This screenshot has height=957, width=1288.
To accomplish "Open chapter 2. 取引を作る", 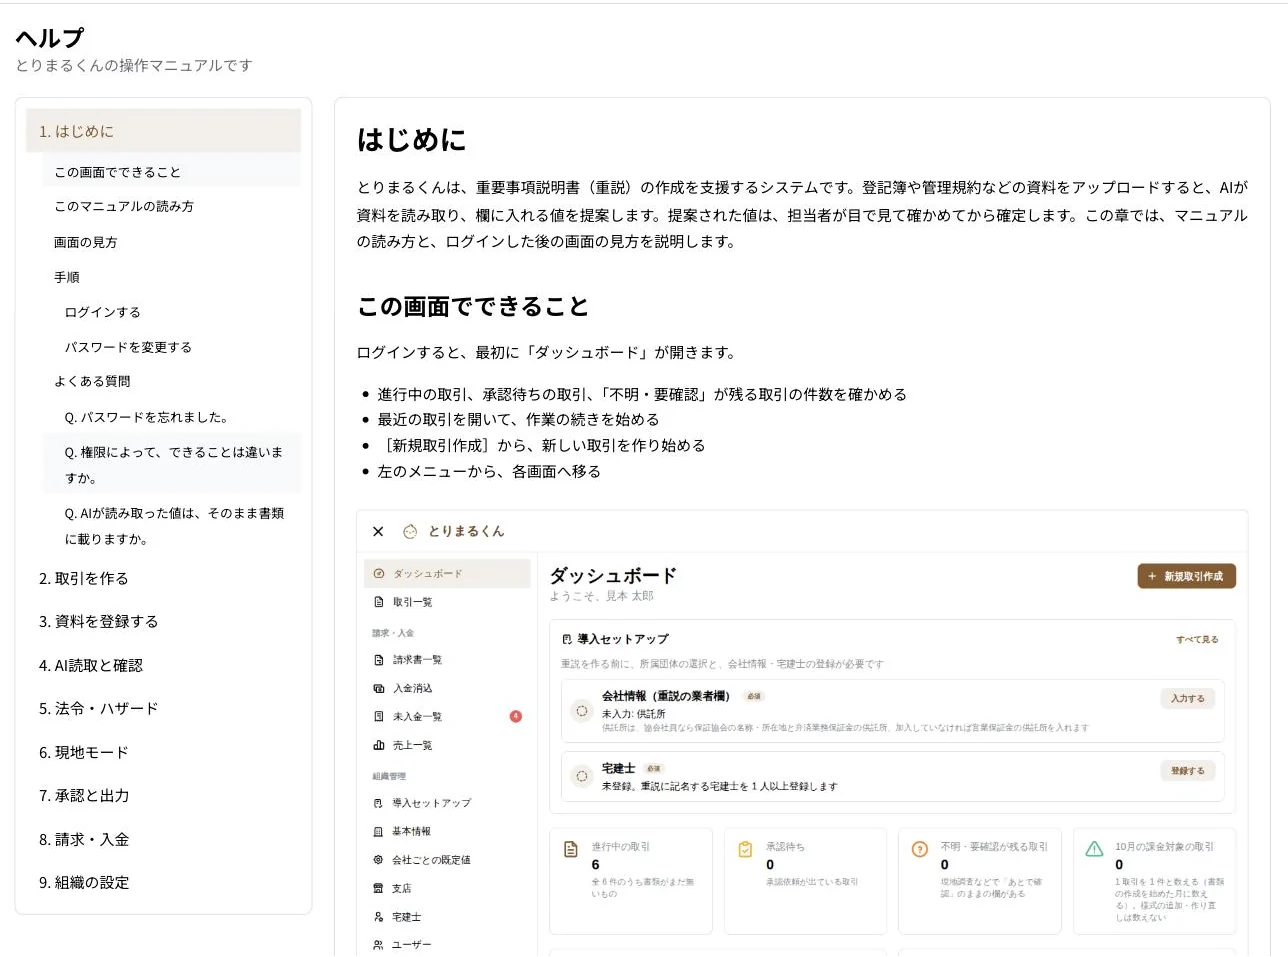I will 163,578.
